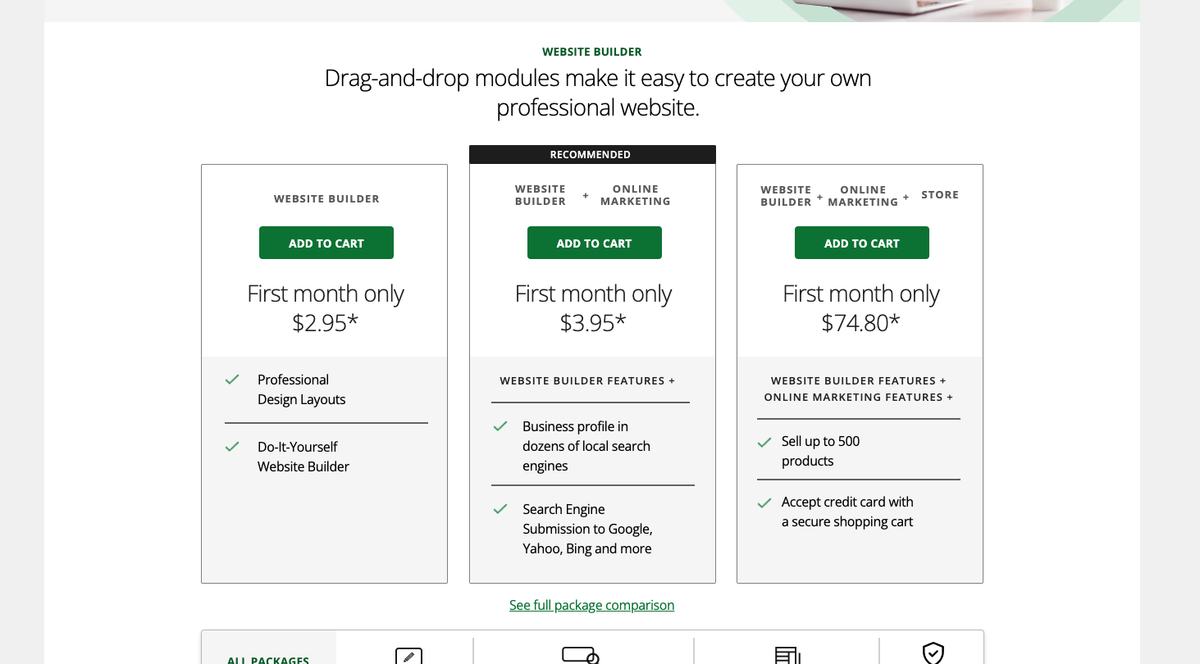The width and height of the screenshot is (1200, 664).
Task: Add the $3.95 recommended plan to cart
Action: coord(594,242)
